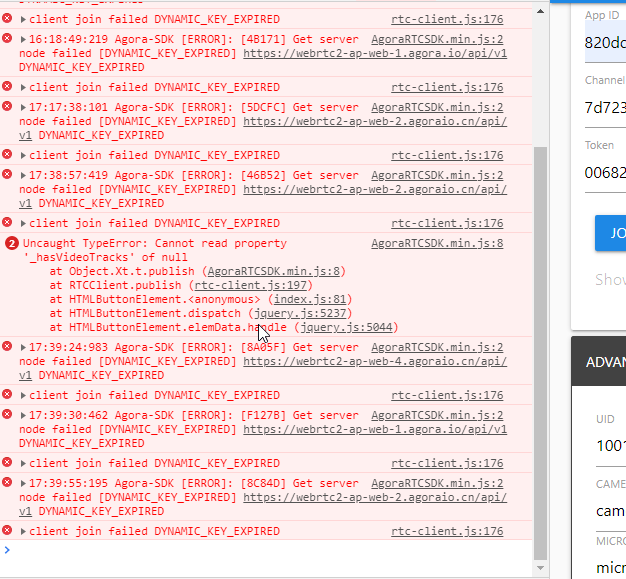Open AgoraRTCSDK.min.js:2 source link on the 16:18:49:219 row
The width and height of the screenshot is (626, 579).
437,40
